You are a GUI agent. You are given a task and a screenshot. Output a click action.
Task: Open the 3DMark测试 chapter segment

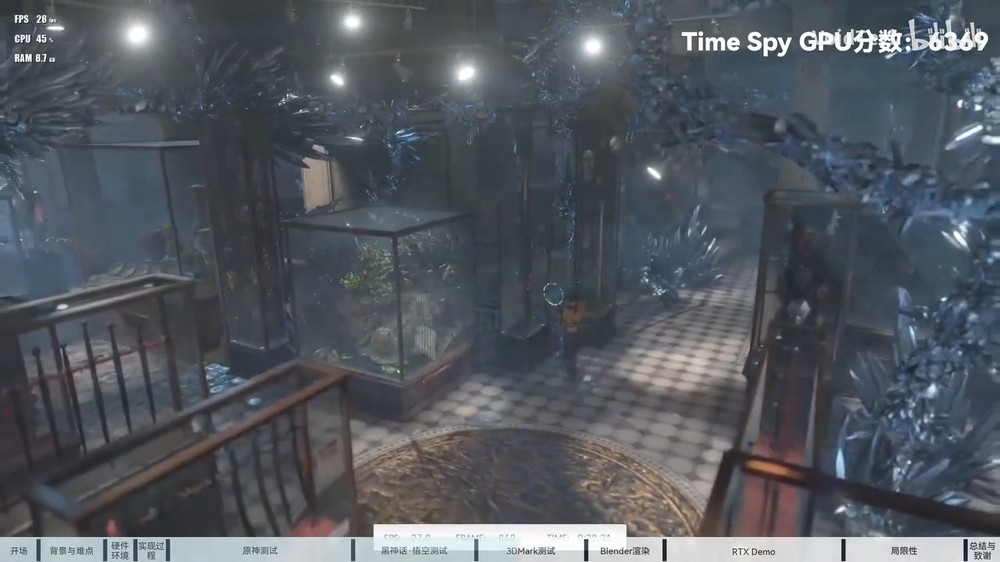pyautogui.click(x=531, y=551)
